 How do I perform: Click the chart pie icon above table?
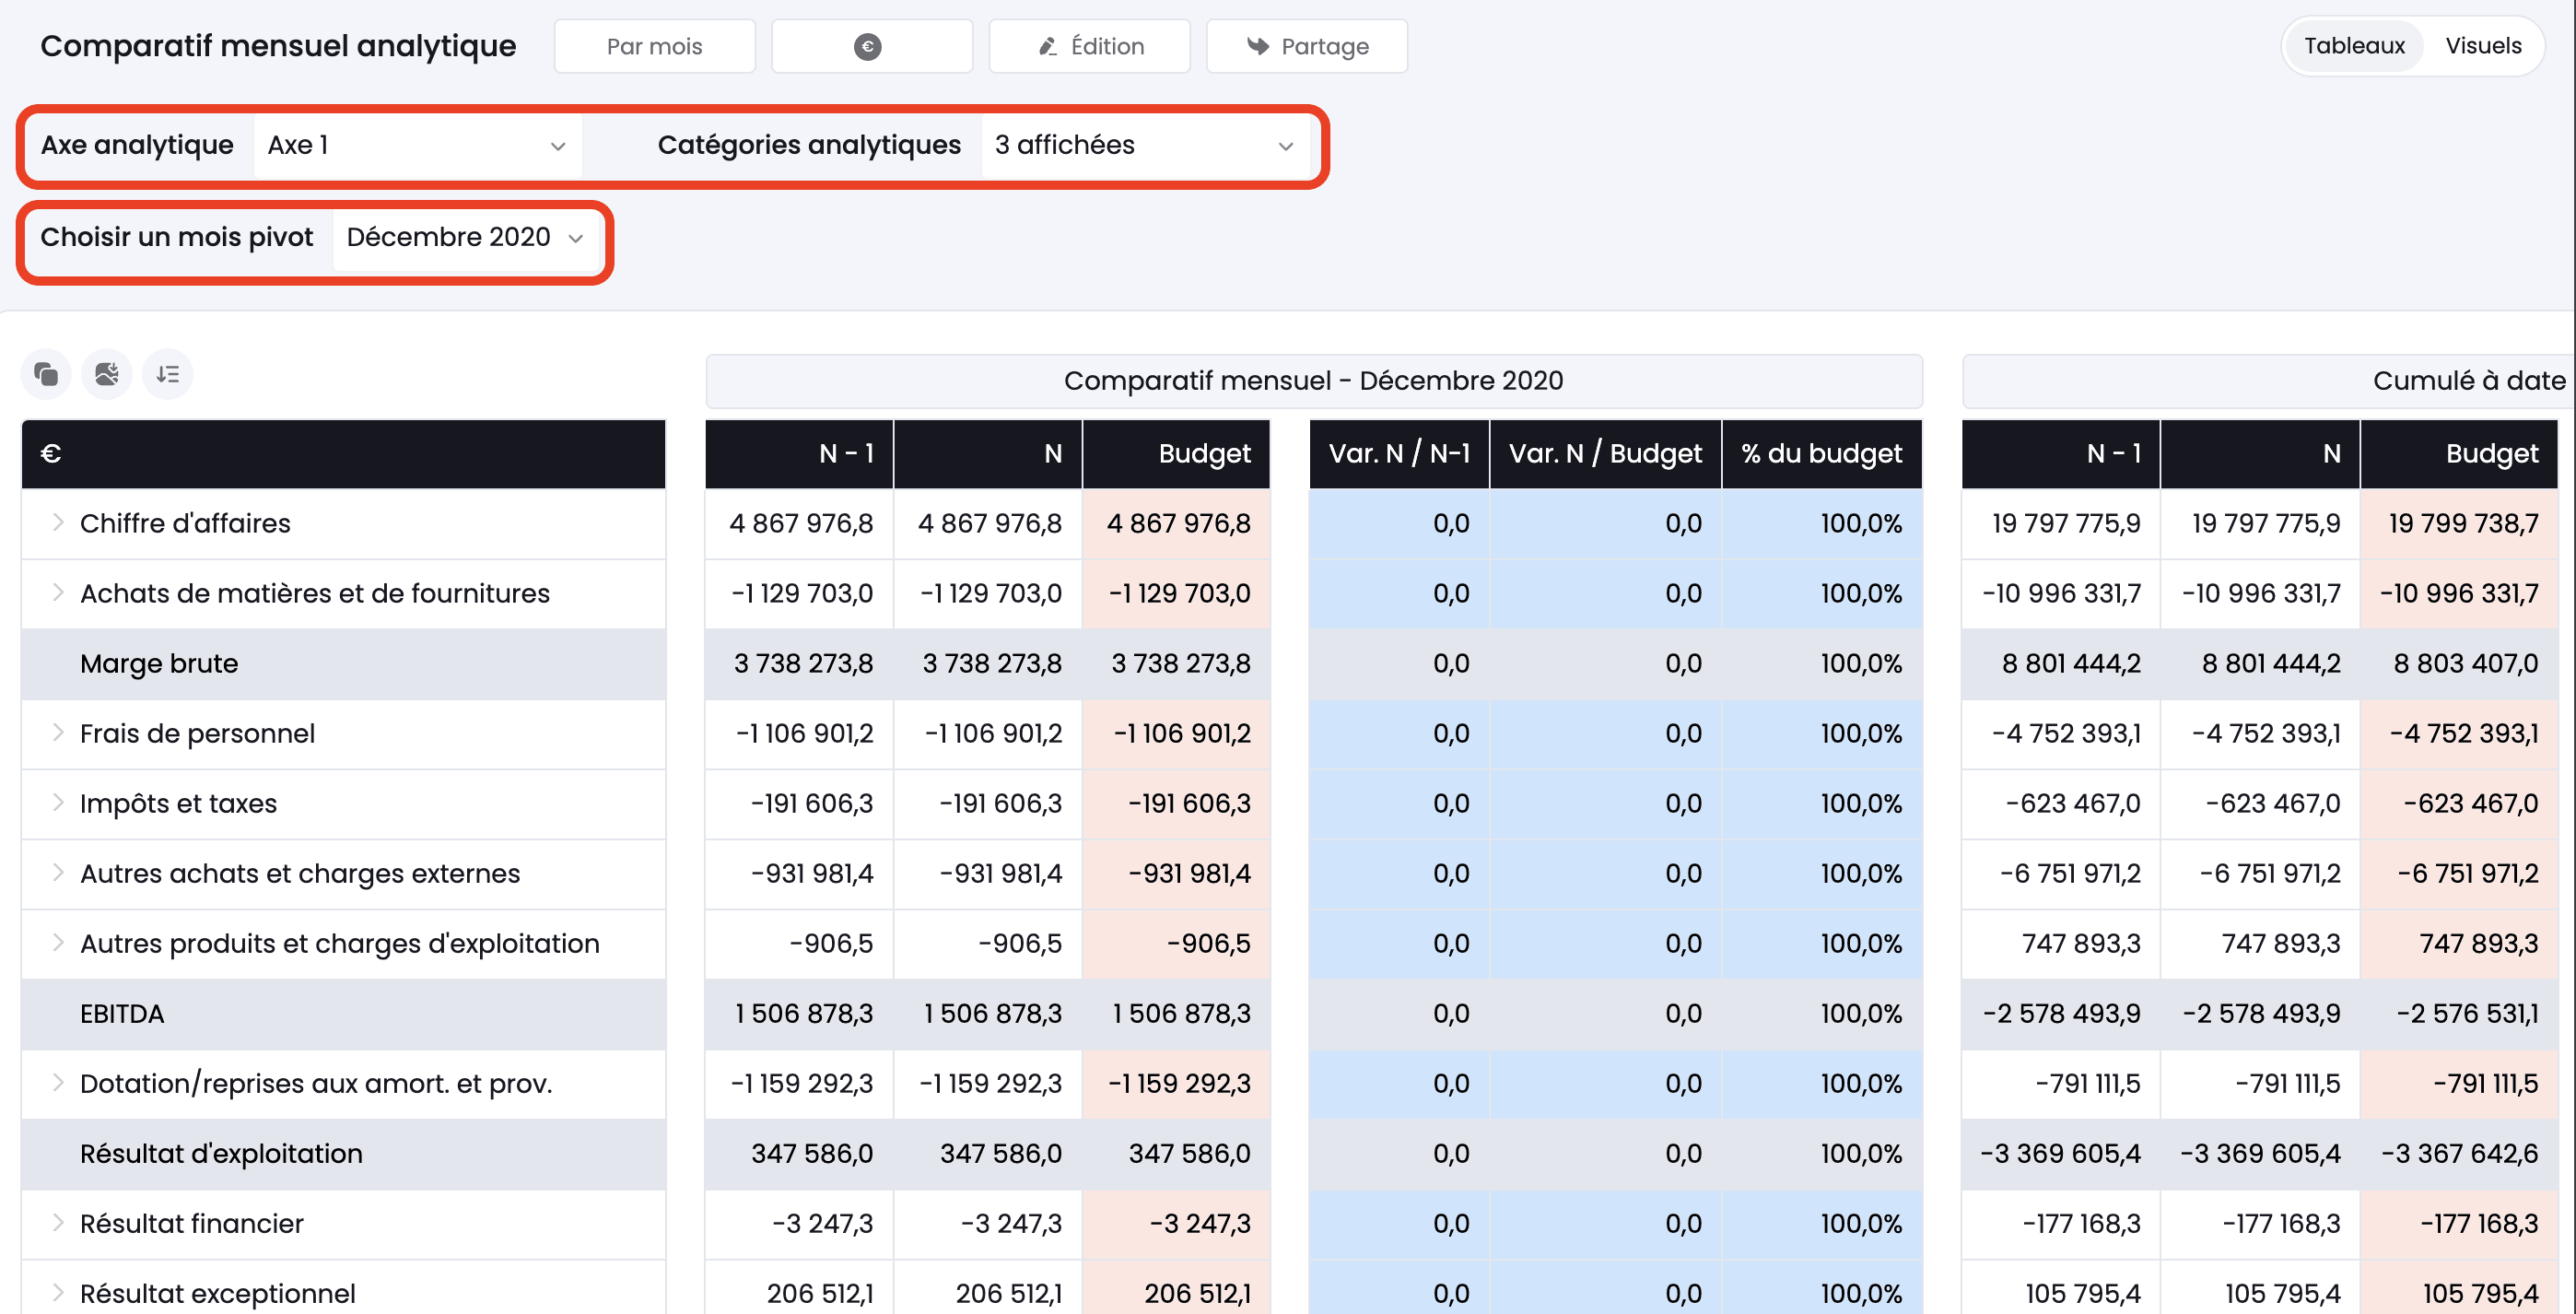[x=107, y=375]
